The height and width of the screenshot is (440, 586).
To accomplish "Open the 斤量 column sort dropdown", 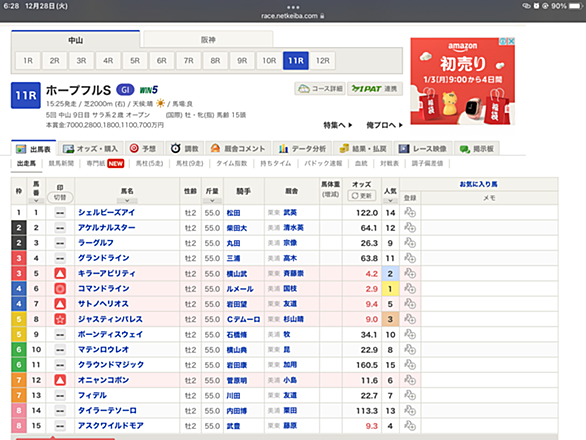I will [x=212, y=201].
